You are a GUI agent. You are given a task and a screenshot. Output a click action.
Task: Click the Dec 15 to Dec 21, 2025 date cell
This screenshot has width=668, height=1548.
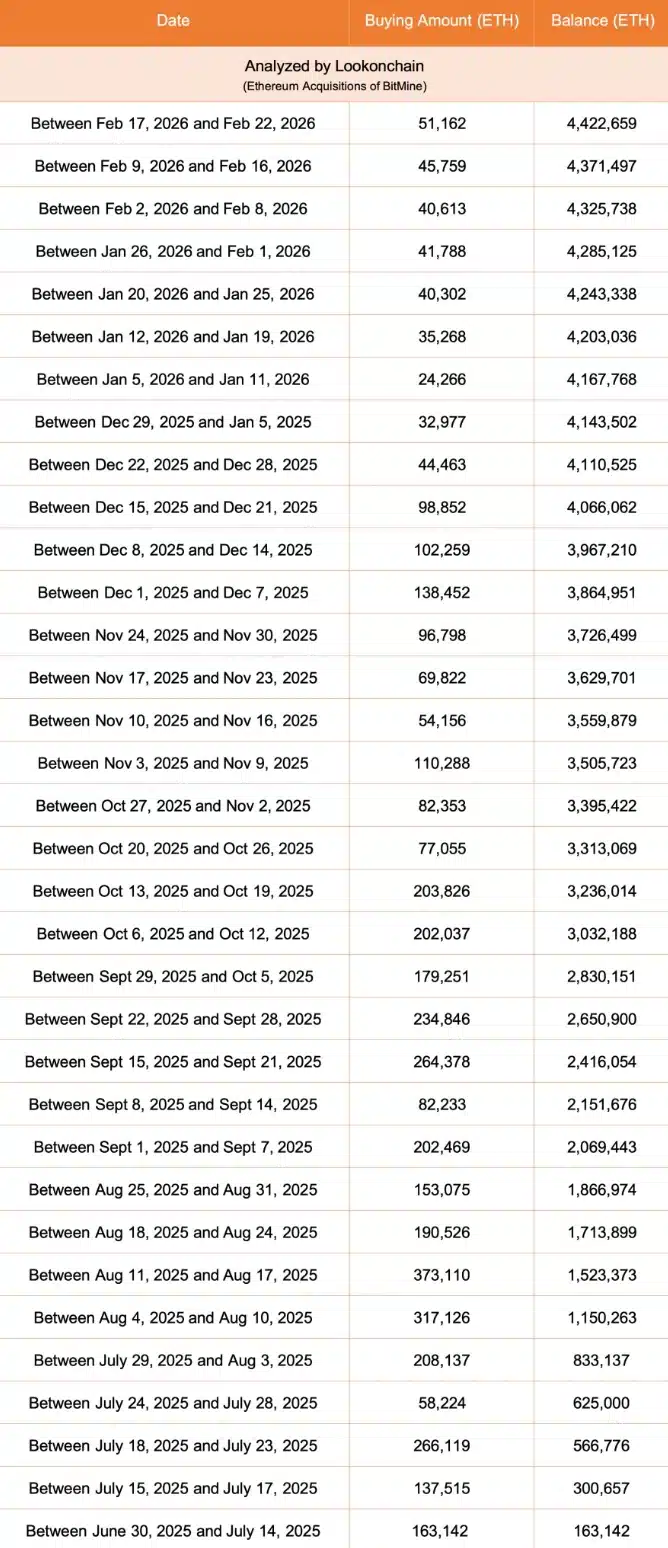(173, 507)
